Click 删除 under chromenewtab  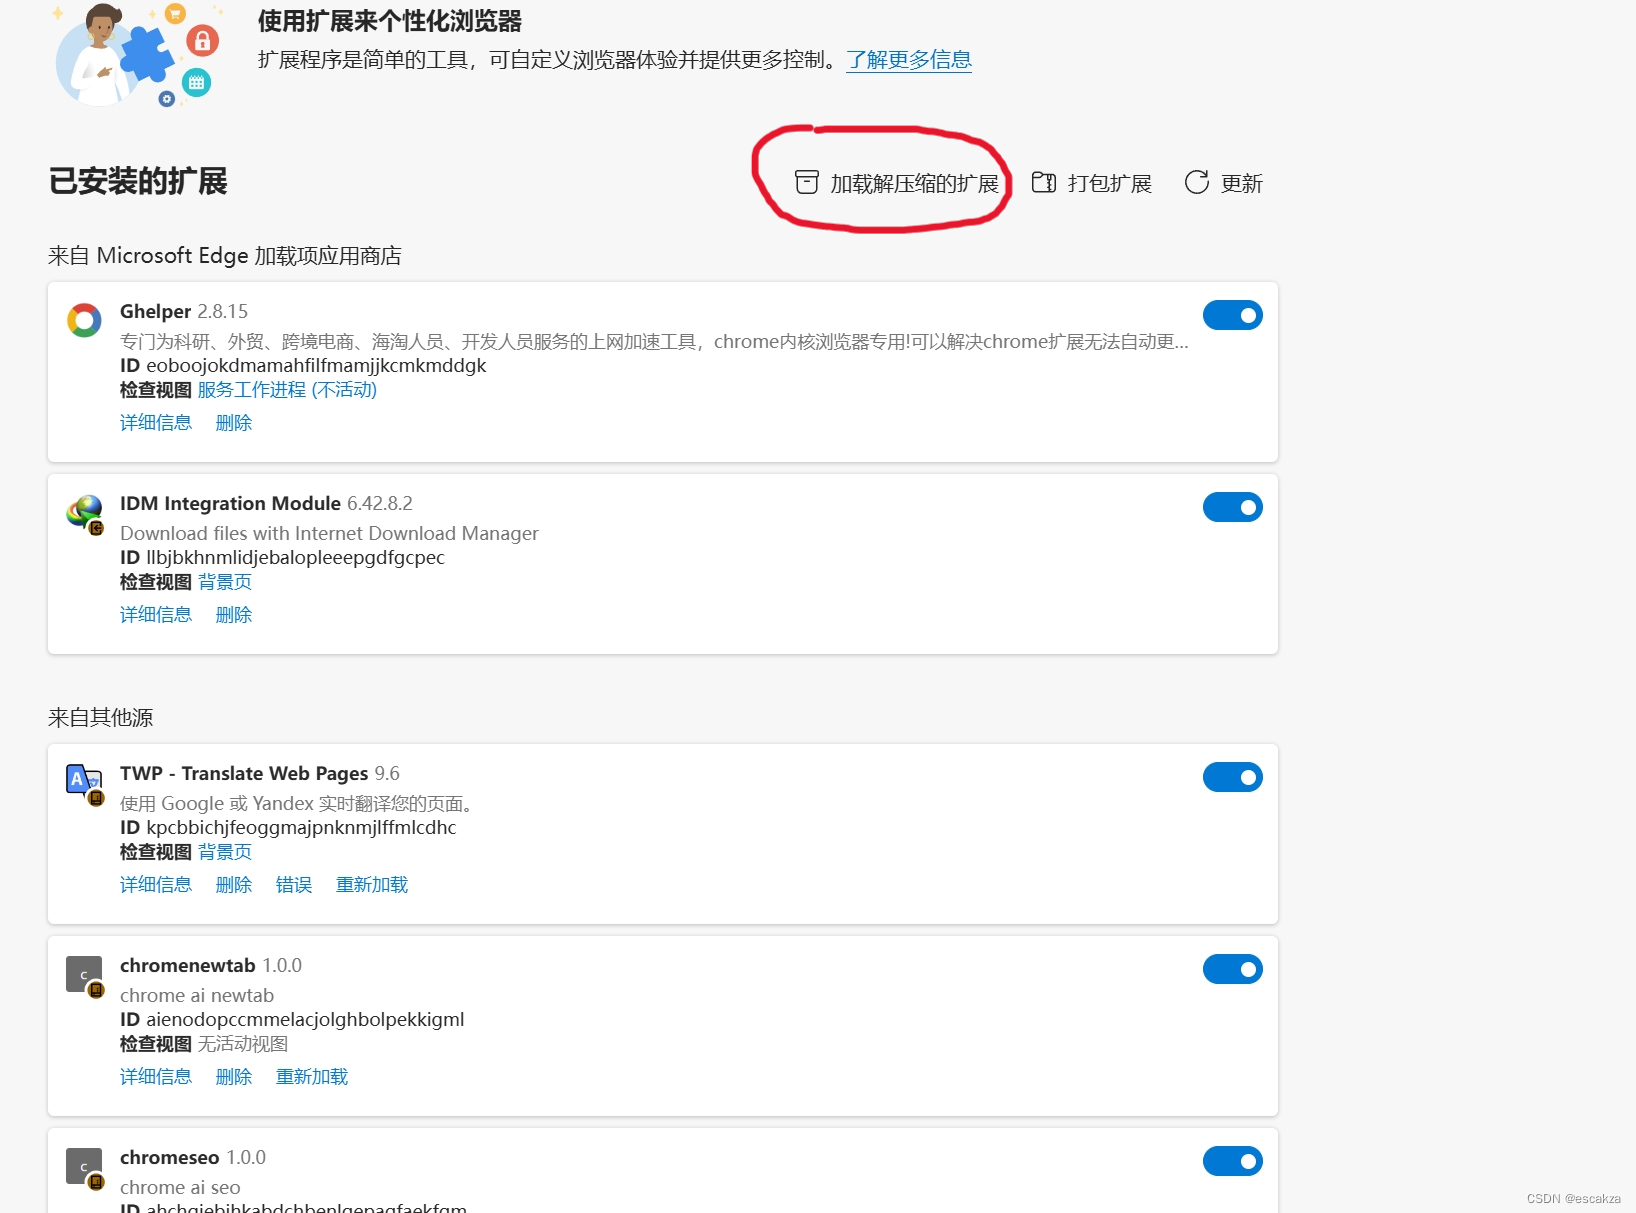tap(234, 1077)
